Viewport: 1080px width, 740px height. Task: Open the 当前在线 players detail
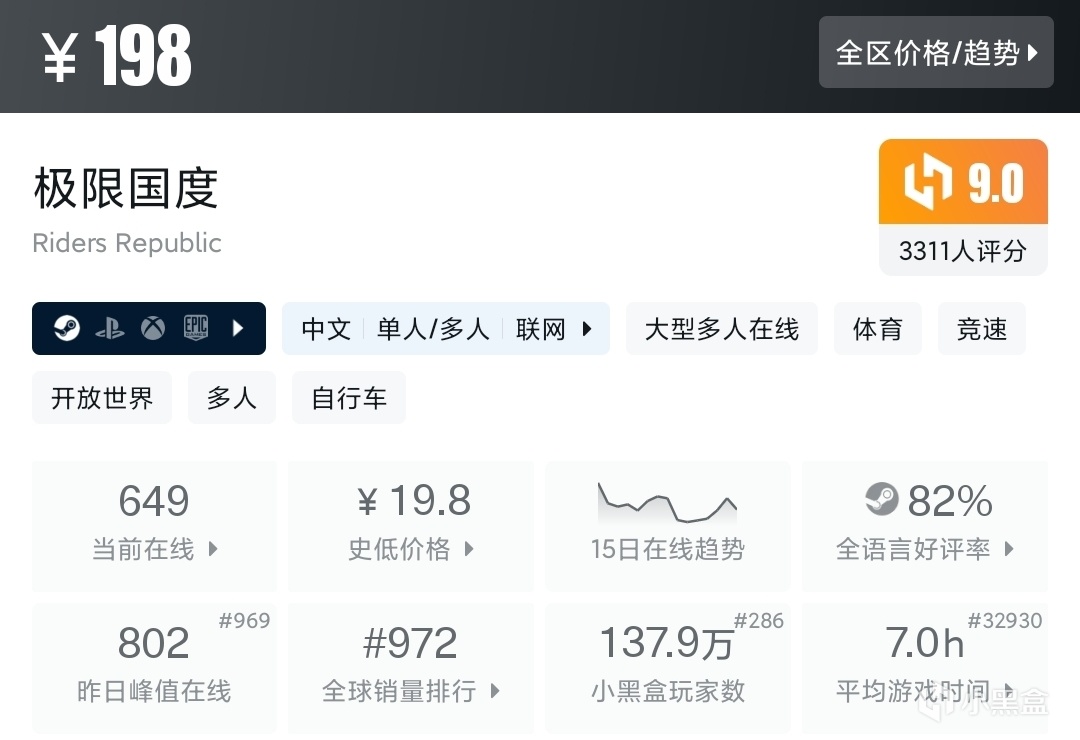(154, 524)
